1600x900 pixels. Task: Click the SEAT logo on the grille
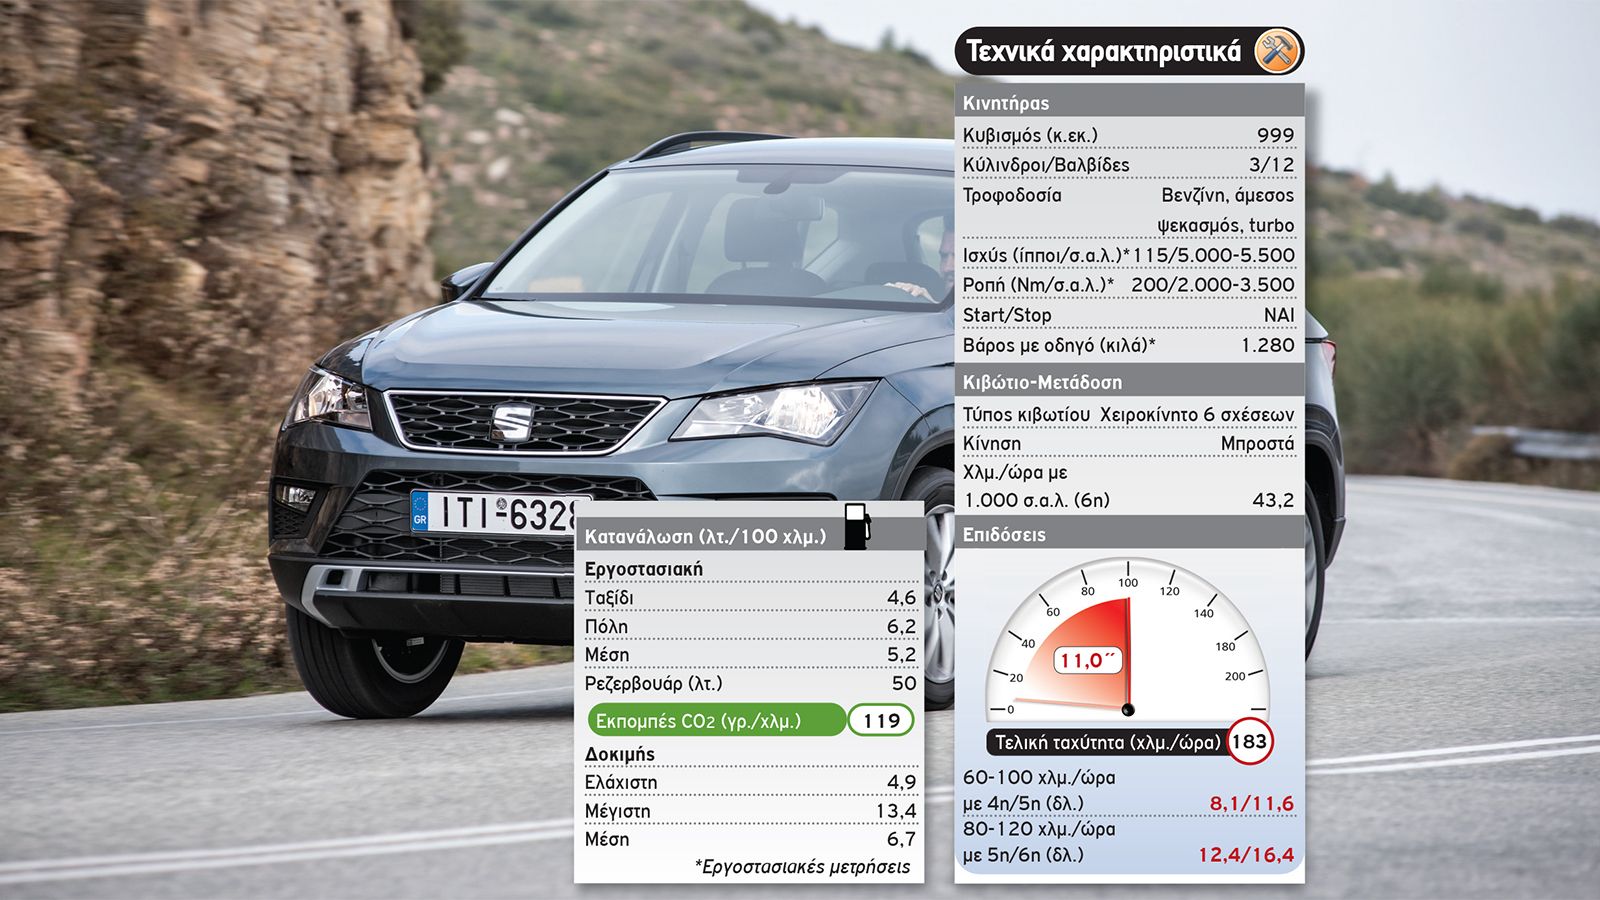pos(514,422)
